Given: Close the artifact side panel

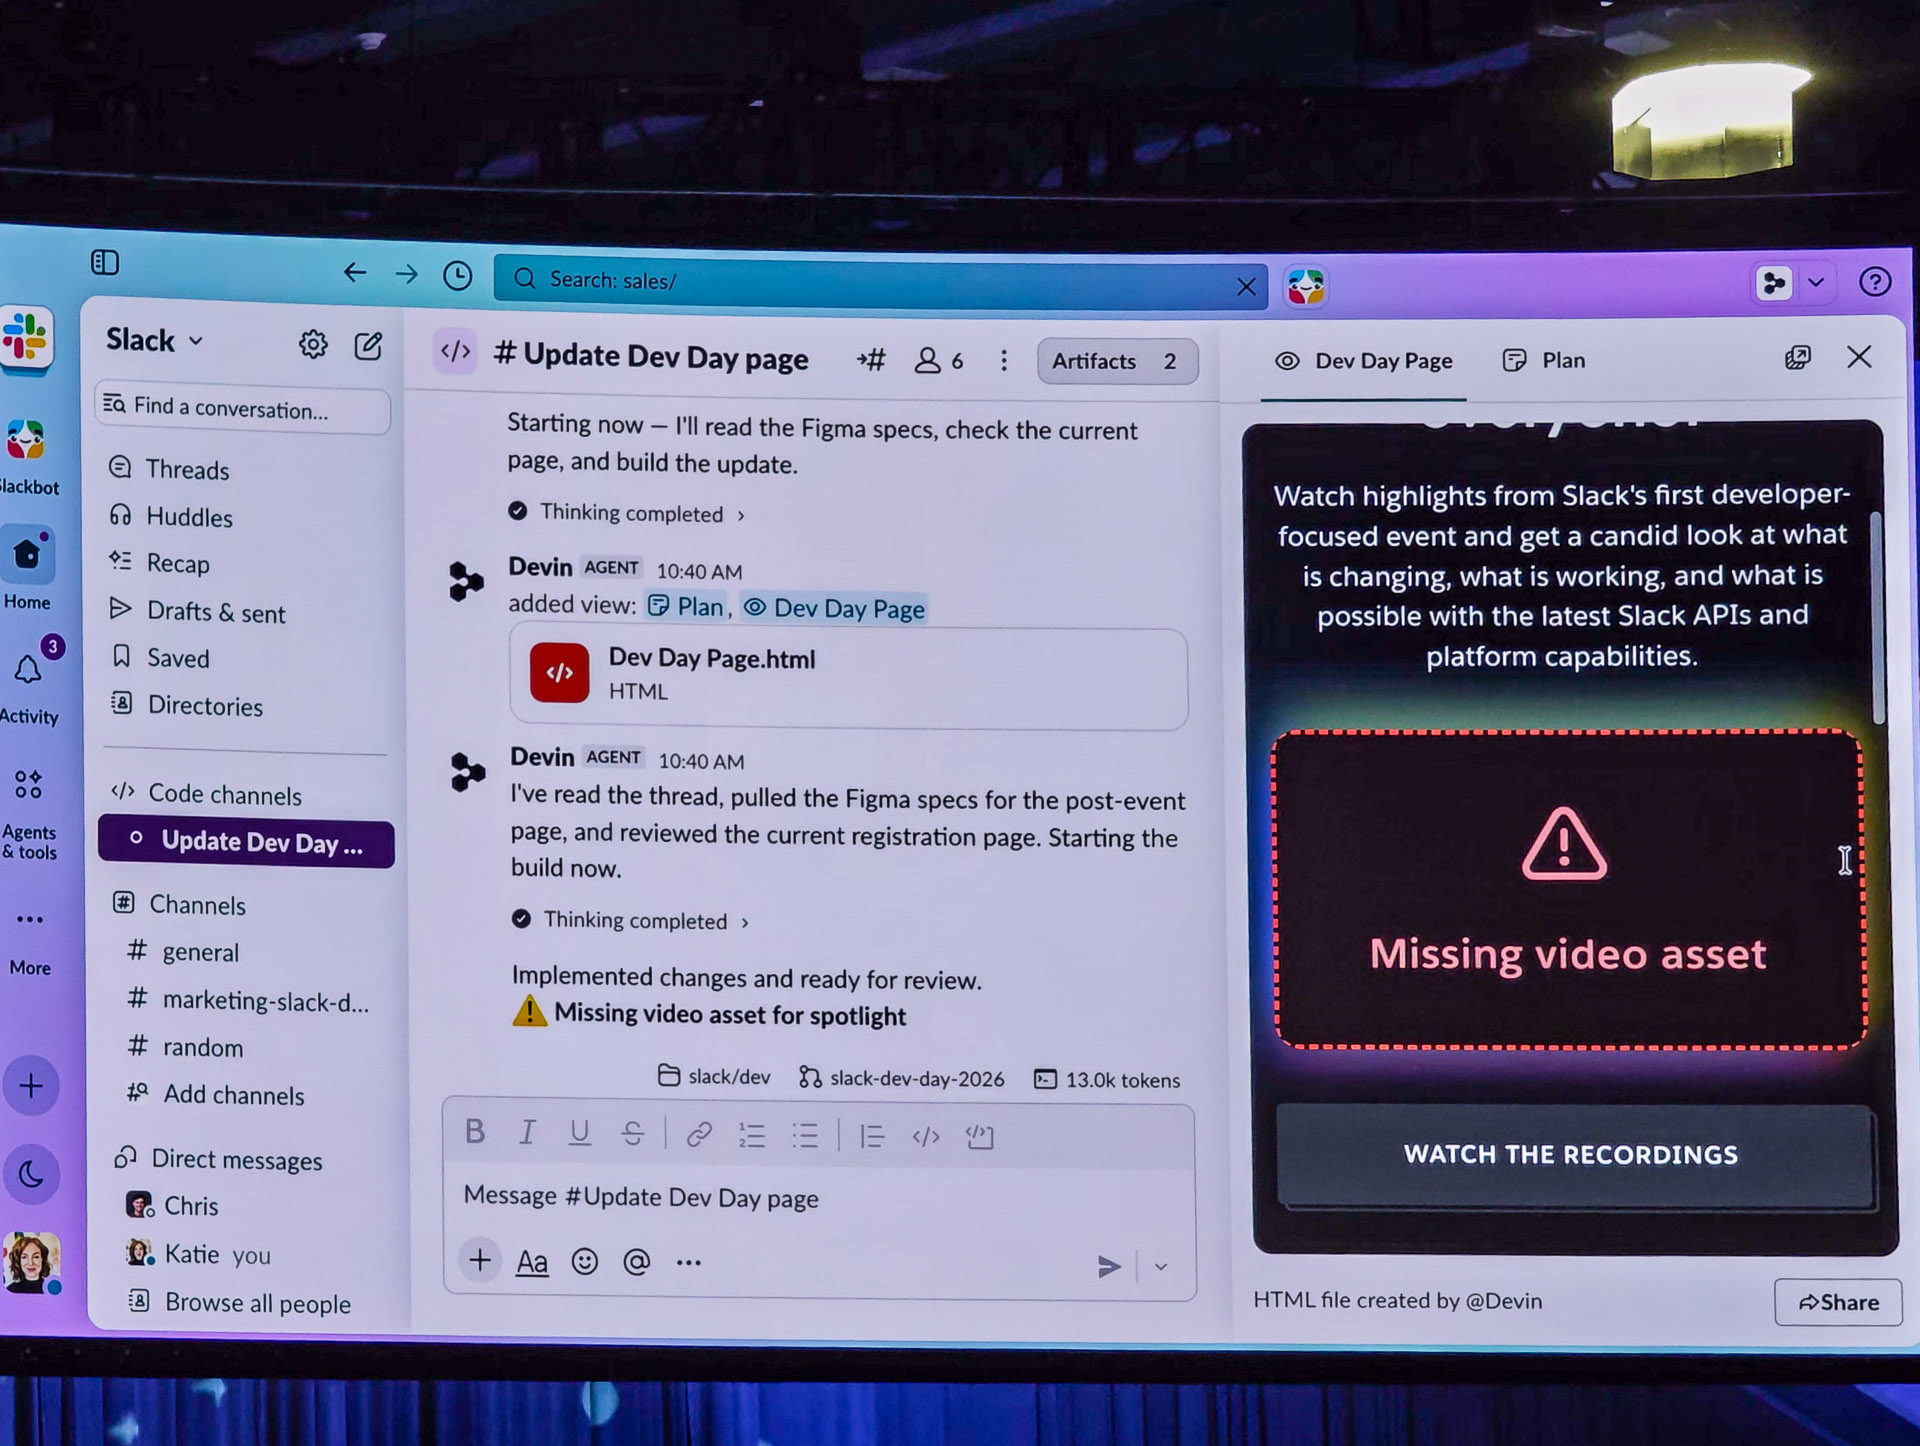Looking at the screenshot, I should [x=1859, y=357].
